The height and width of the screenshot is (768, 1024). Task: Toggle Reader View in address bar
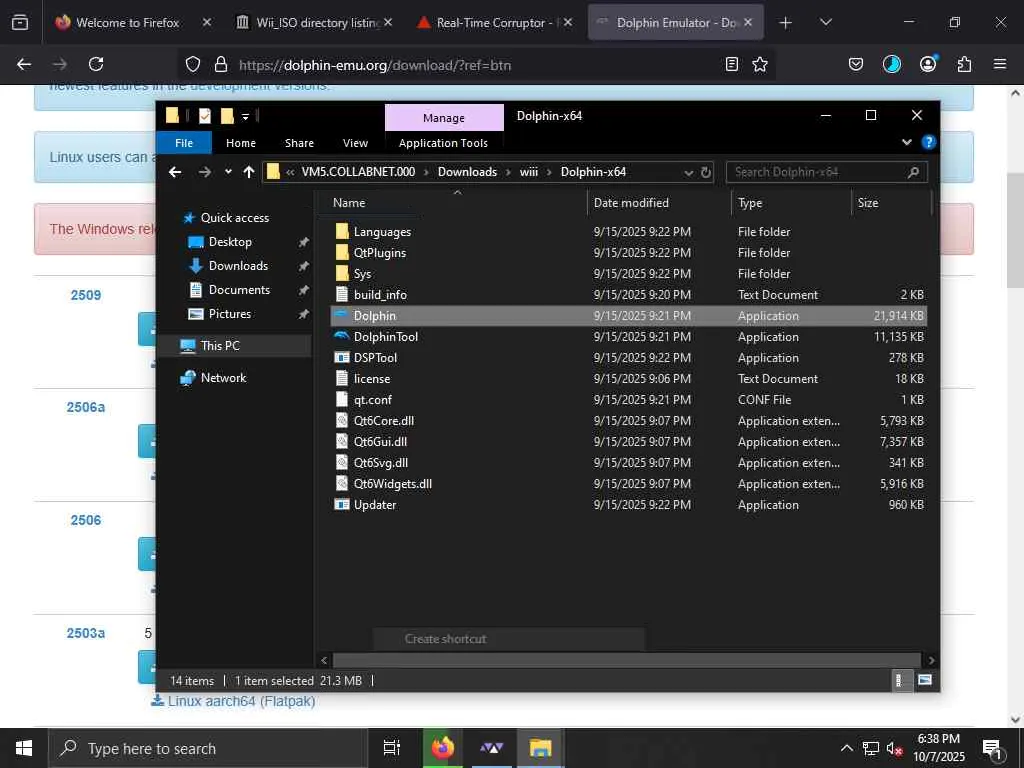(x=732, y=65)
